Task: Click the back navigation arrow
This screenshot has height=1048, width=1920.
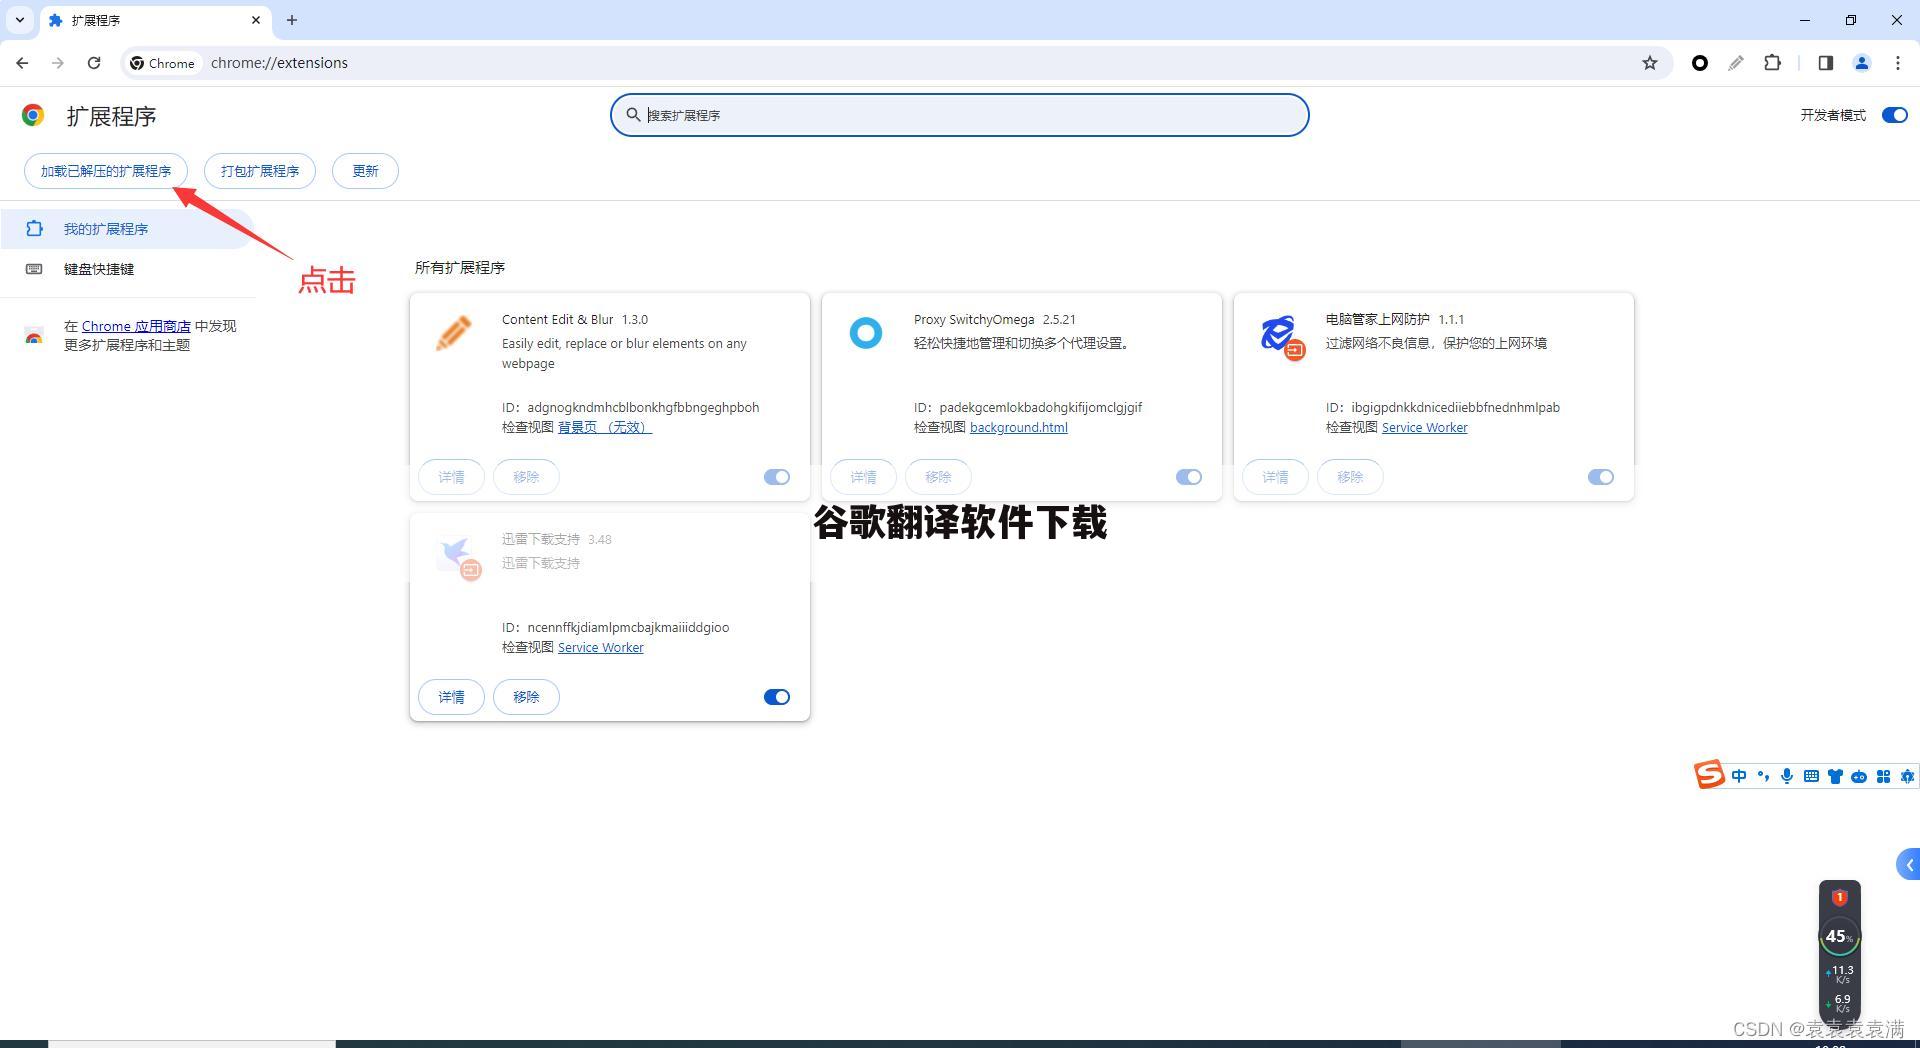Action: pos(22,63)
